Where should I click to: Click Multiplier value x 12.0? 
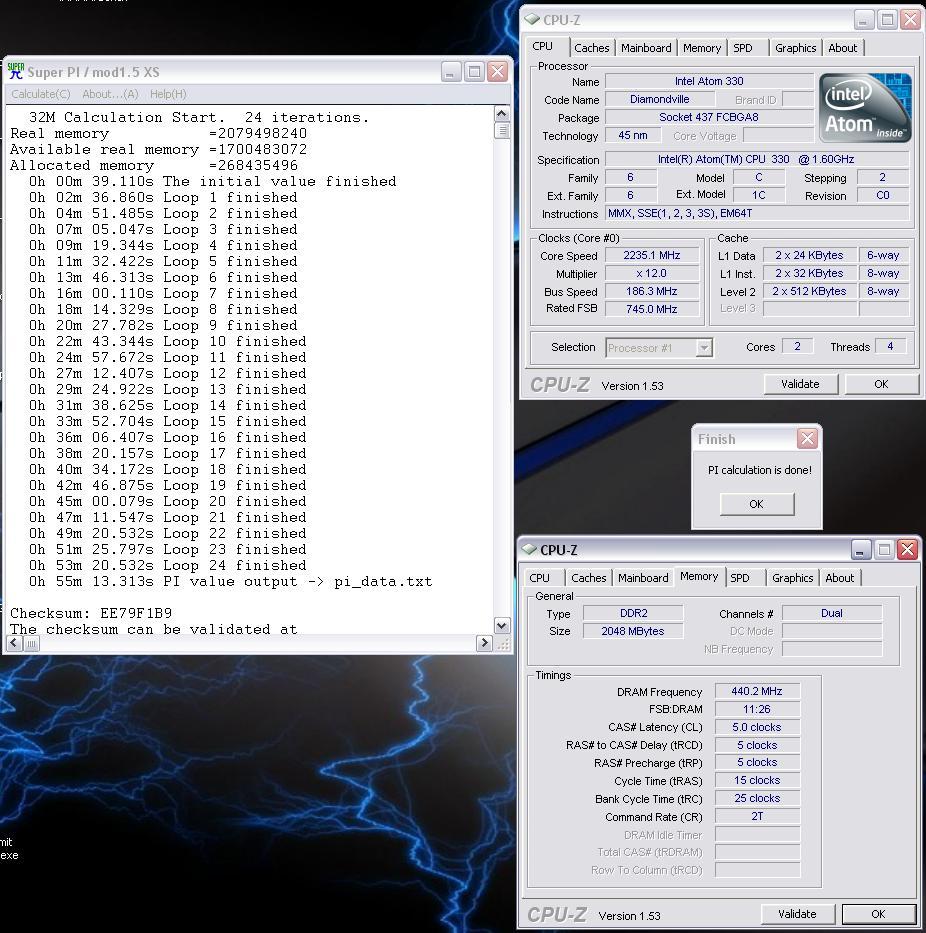tap(652, 273)
